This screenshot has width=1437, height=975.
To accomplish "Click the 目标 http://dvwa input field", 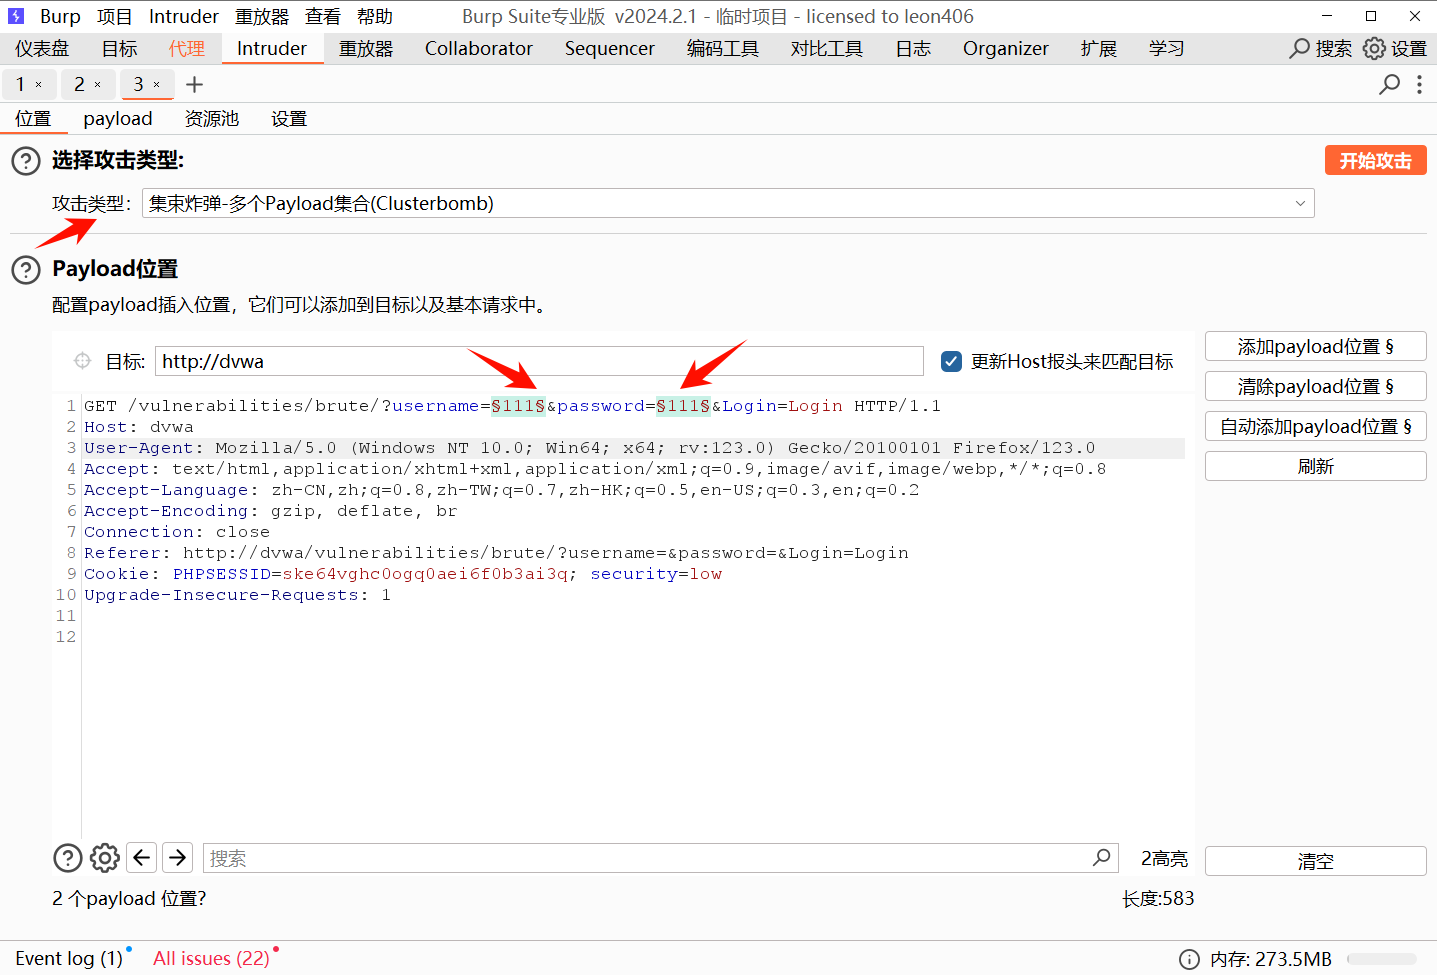I will pos(539,361).
